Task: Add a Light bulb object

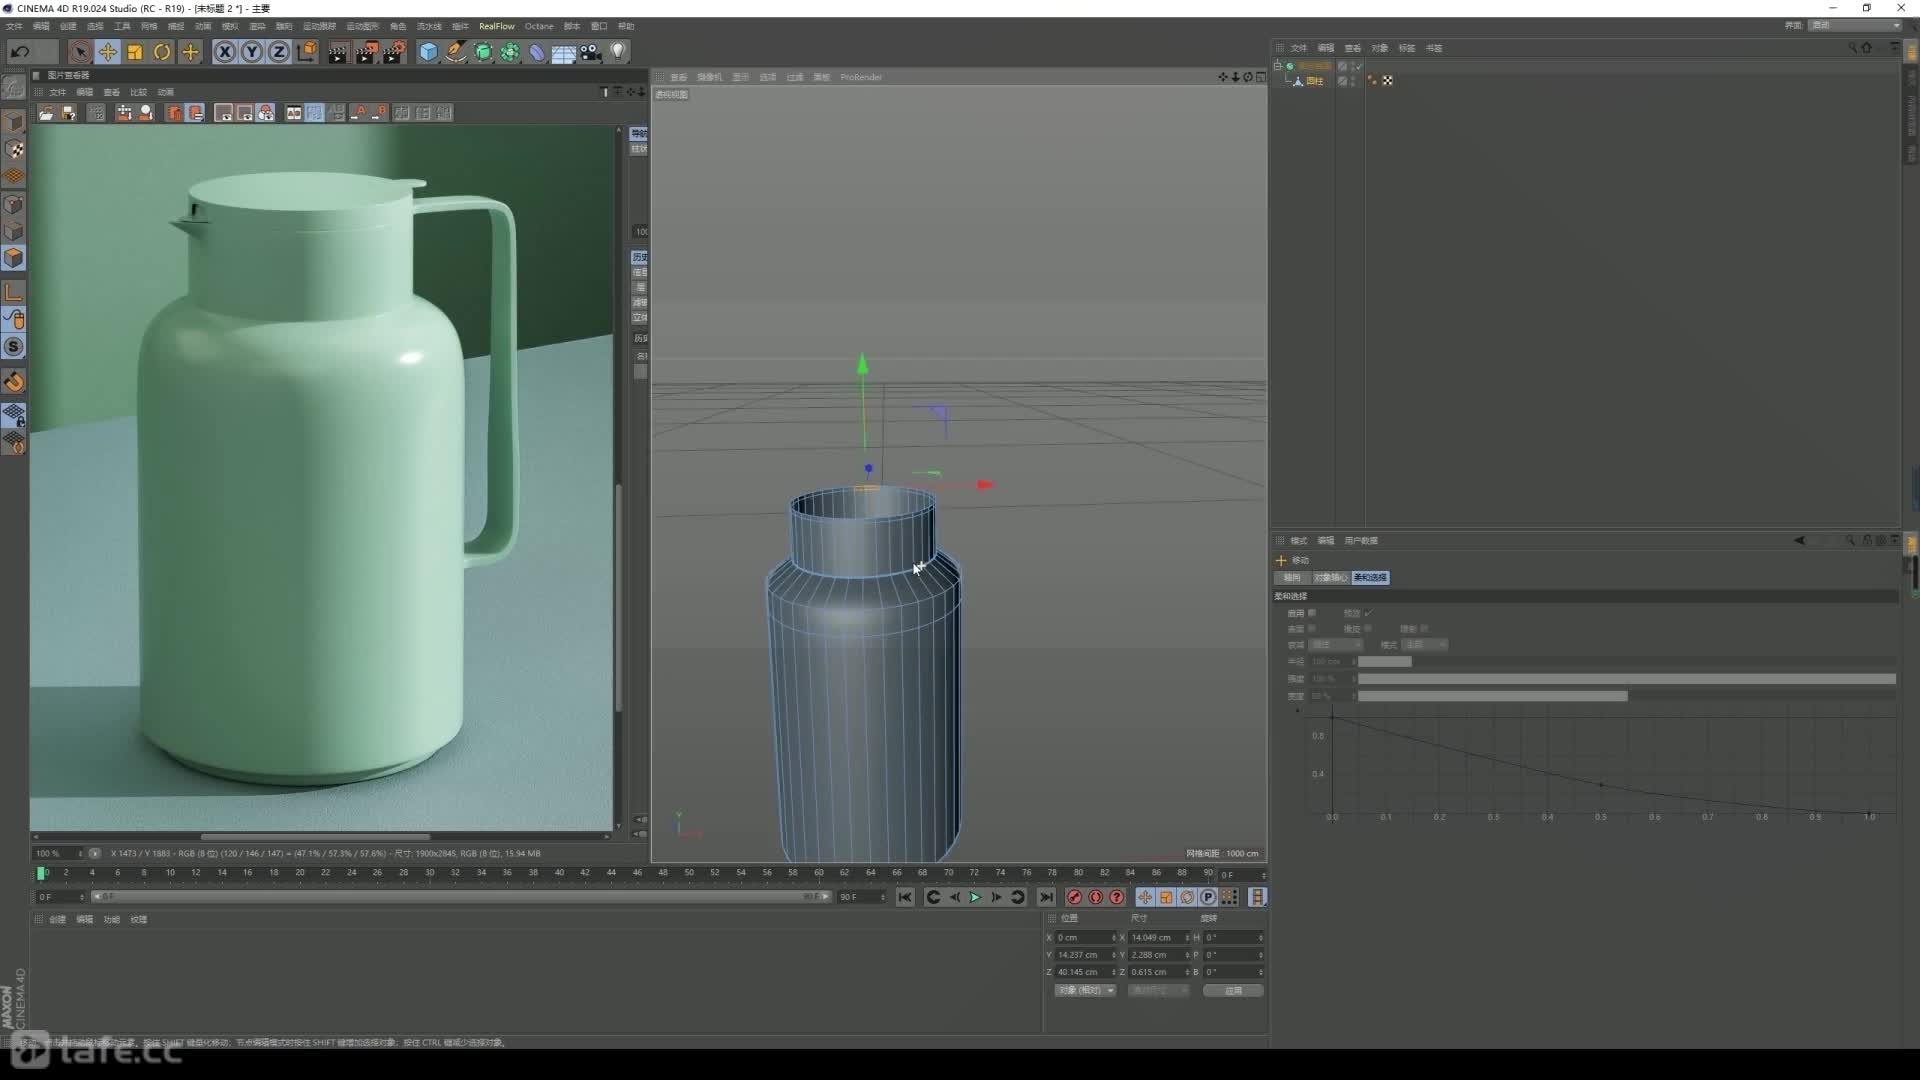Action: [618, 52]
